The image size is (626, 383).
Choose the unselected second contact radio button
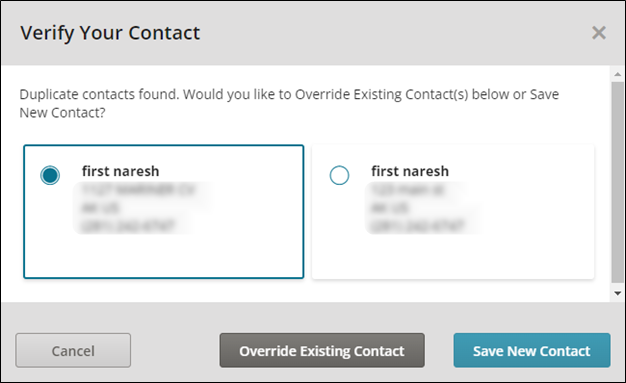click(339, 175)
